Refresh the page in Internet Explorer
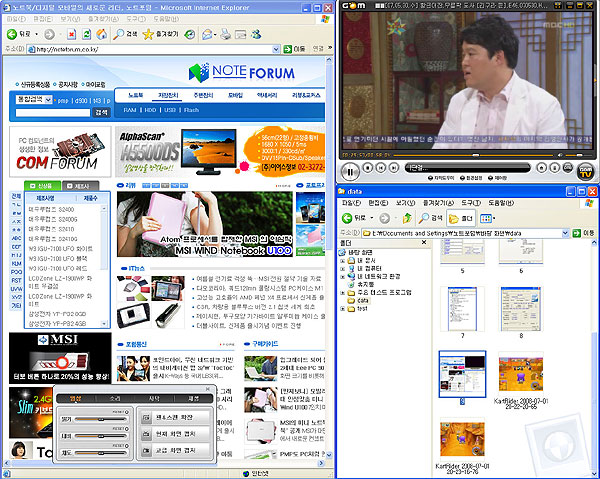 coord(87,34)
